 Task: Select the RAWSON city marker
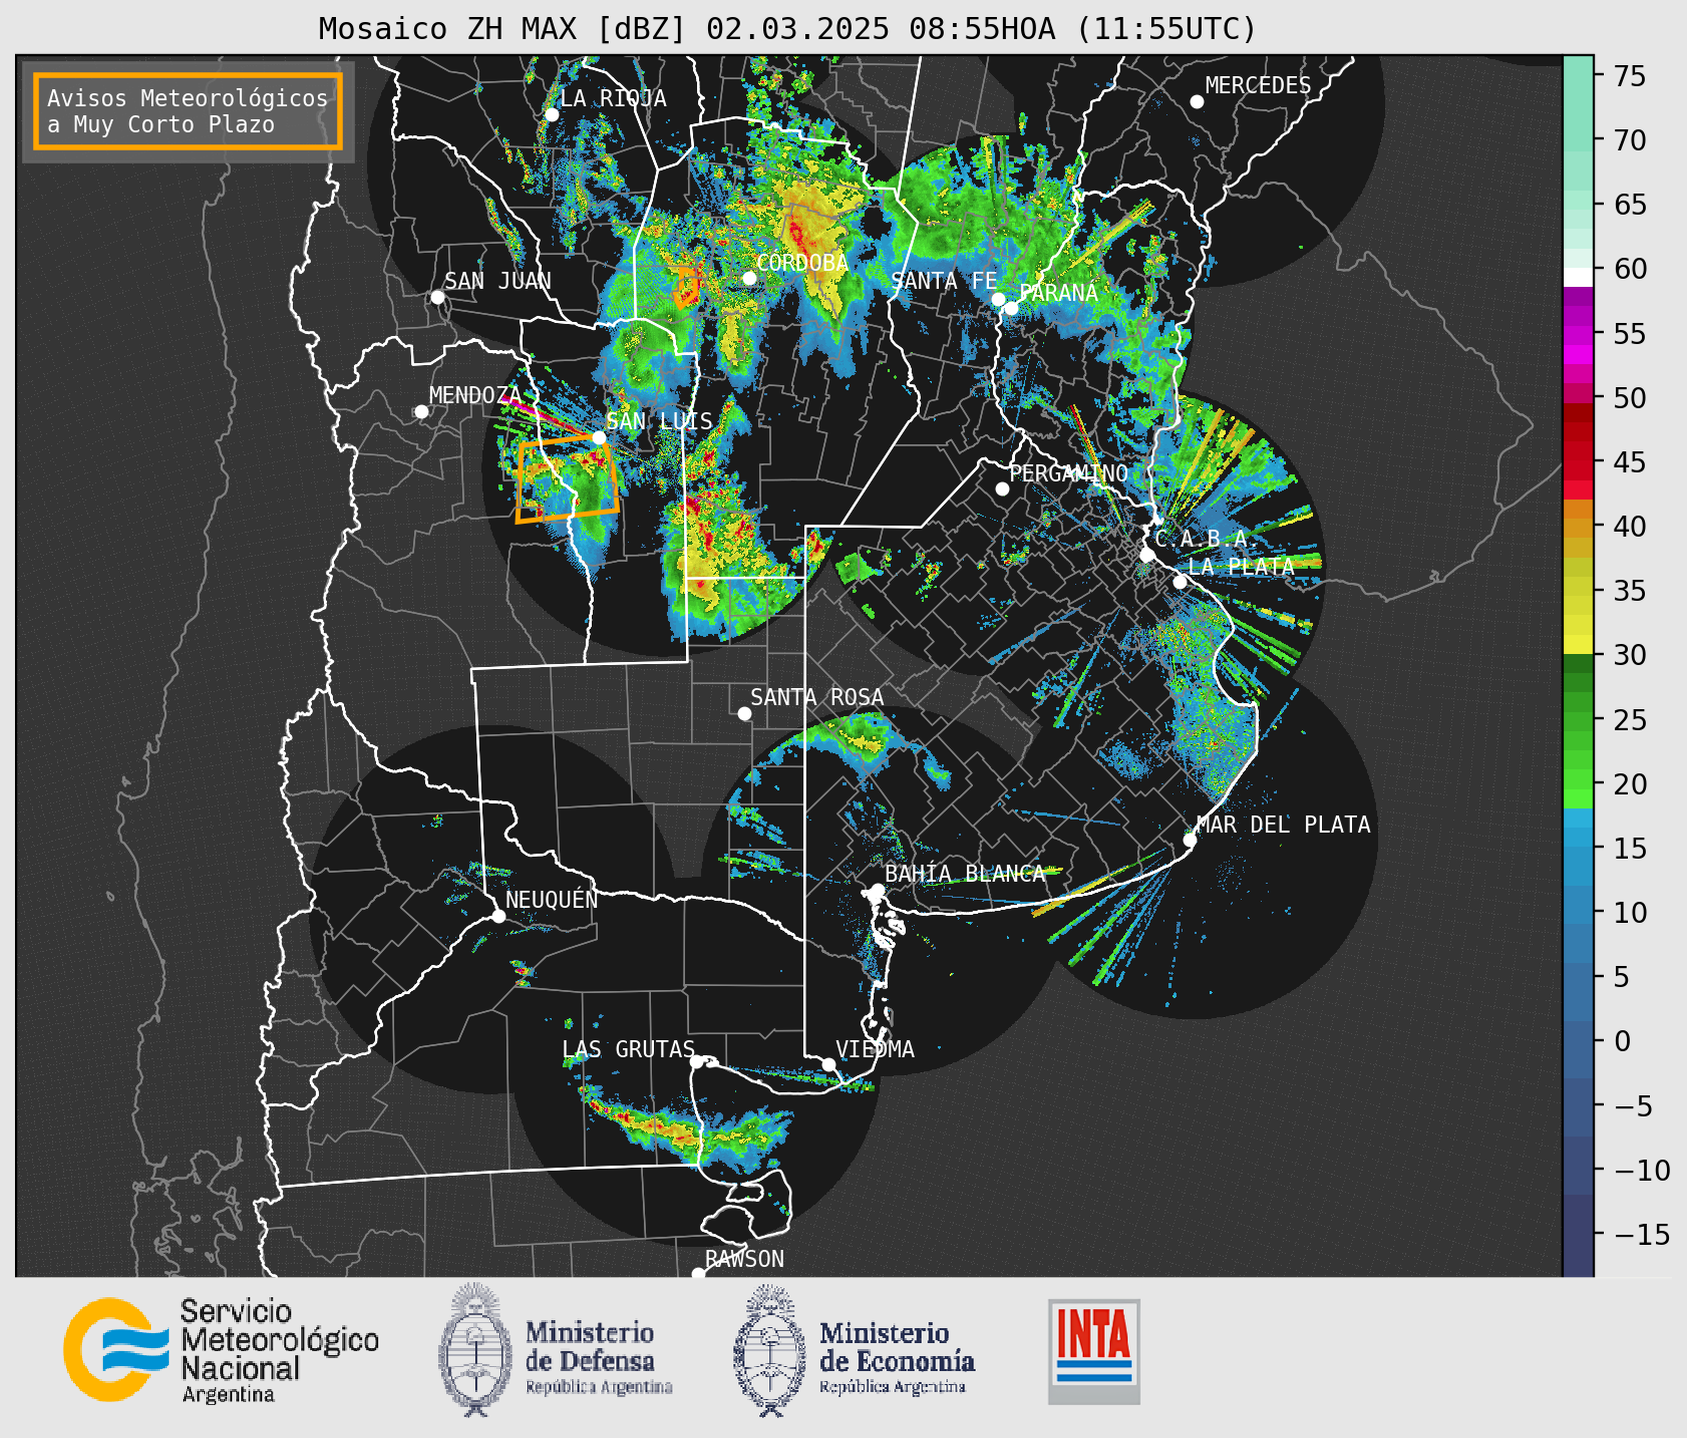[698, 1273]
